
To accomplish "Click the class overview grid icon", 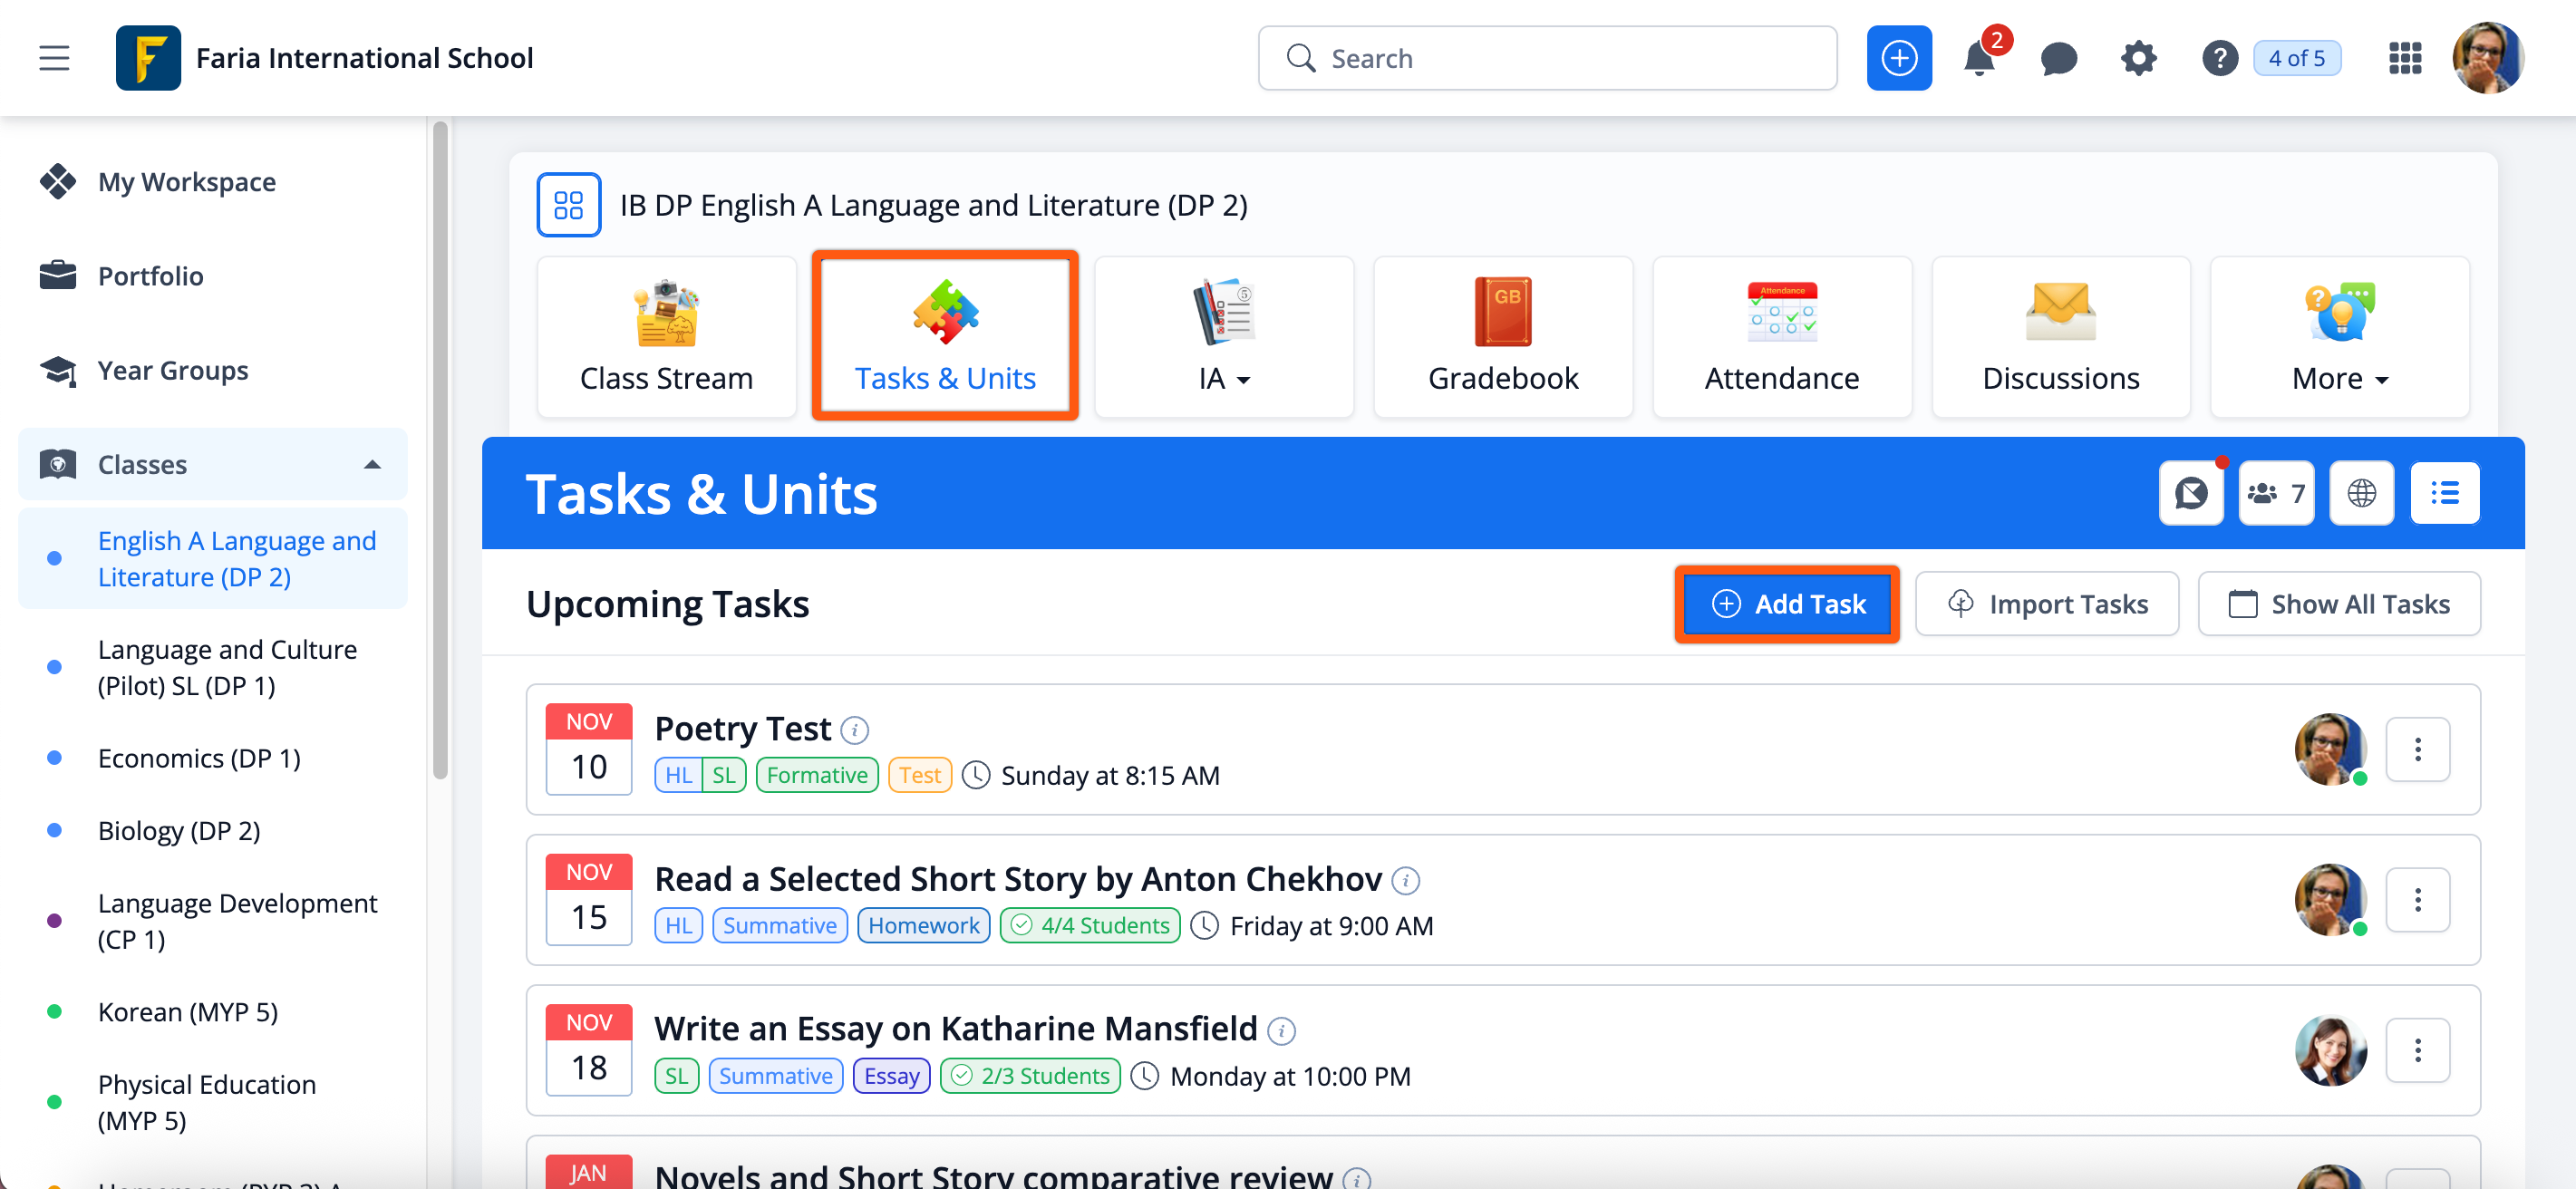I will click(568, 205).
